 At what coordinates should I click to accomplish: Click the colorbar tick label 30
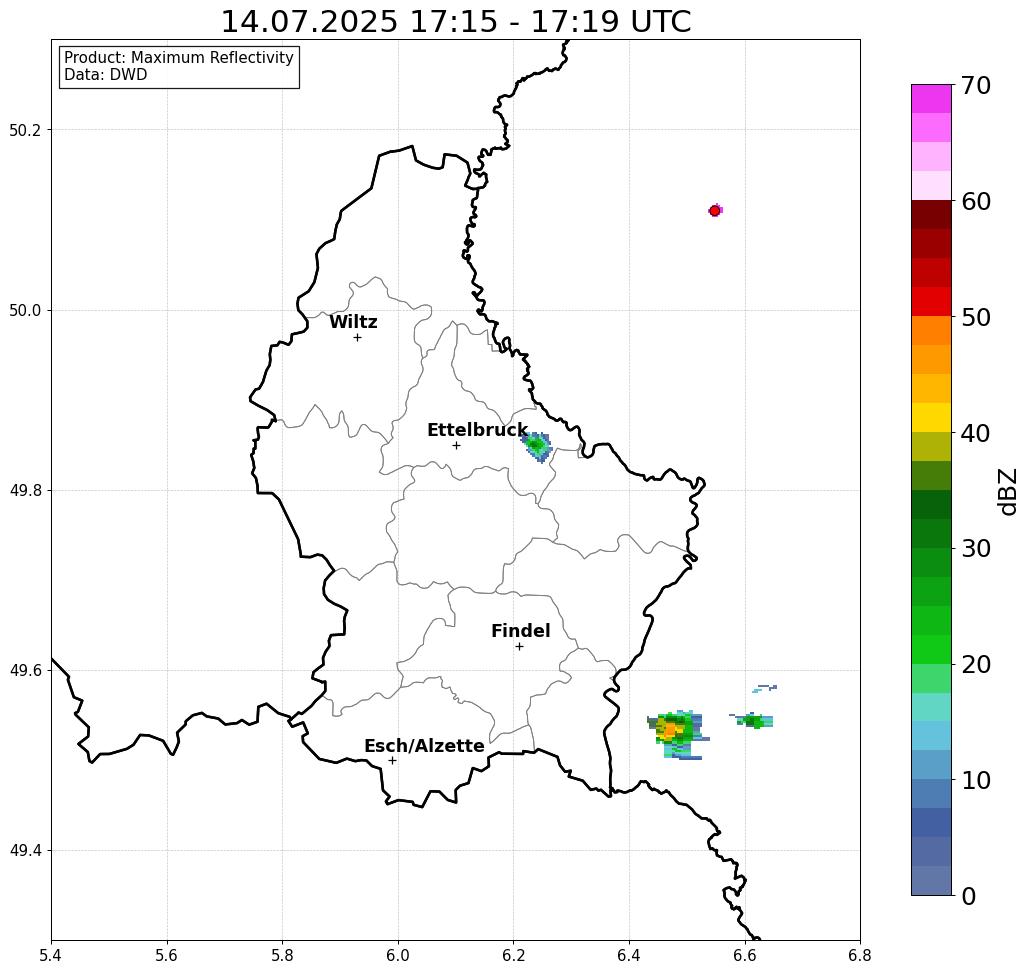tap(976, 548)
